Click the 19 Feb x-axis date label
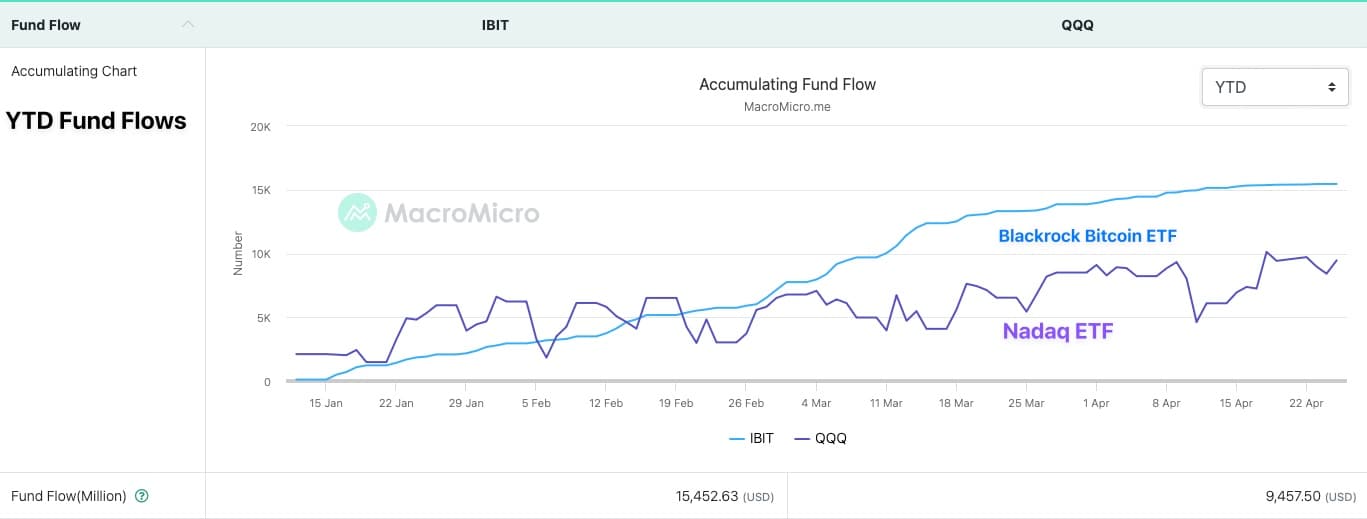 pyautogui.click(x=676, y=403)
